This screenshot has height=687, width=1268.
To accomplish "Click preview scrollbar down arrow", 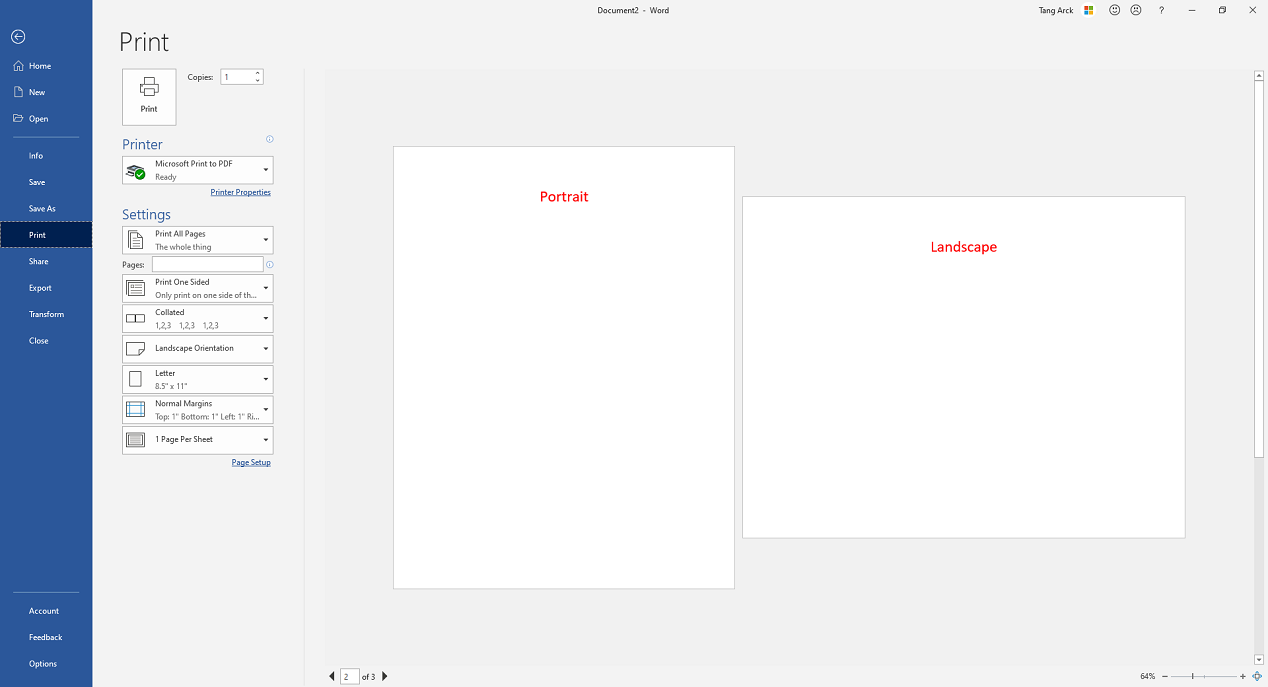I will [1259, 660].
